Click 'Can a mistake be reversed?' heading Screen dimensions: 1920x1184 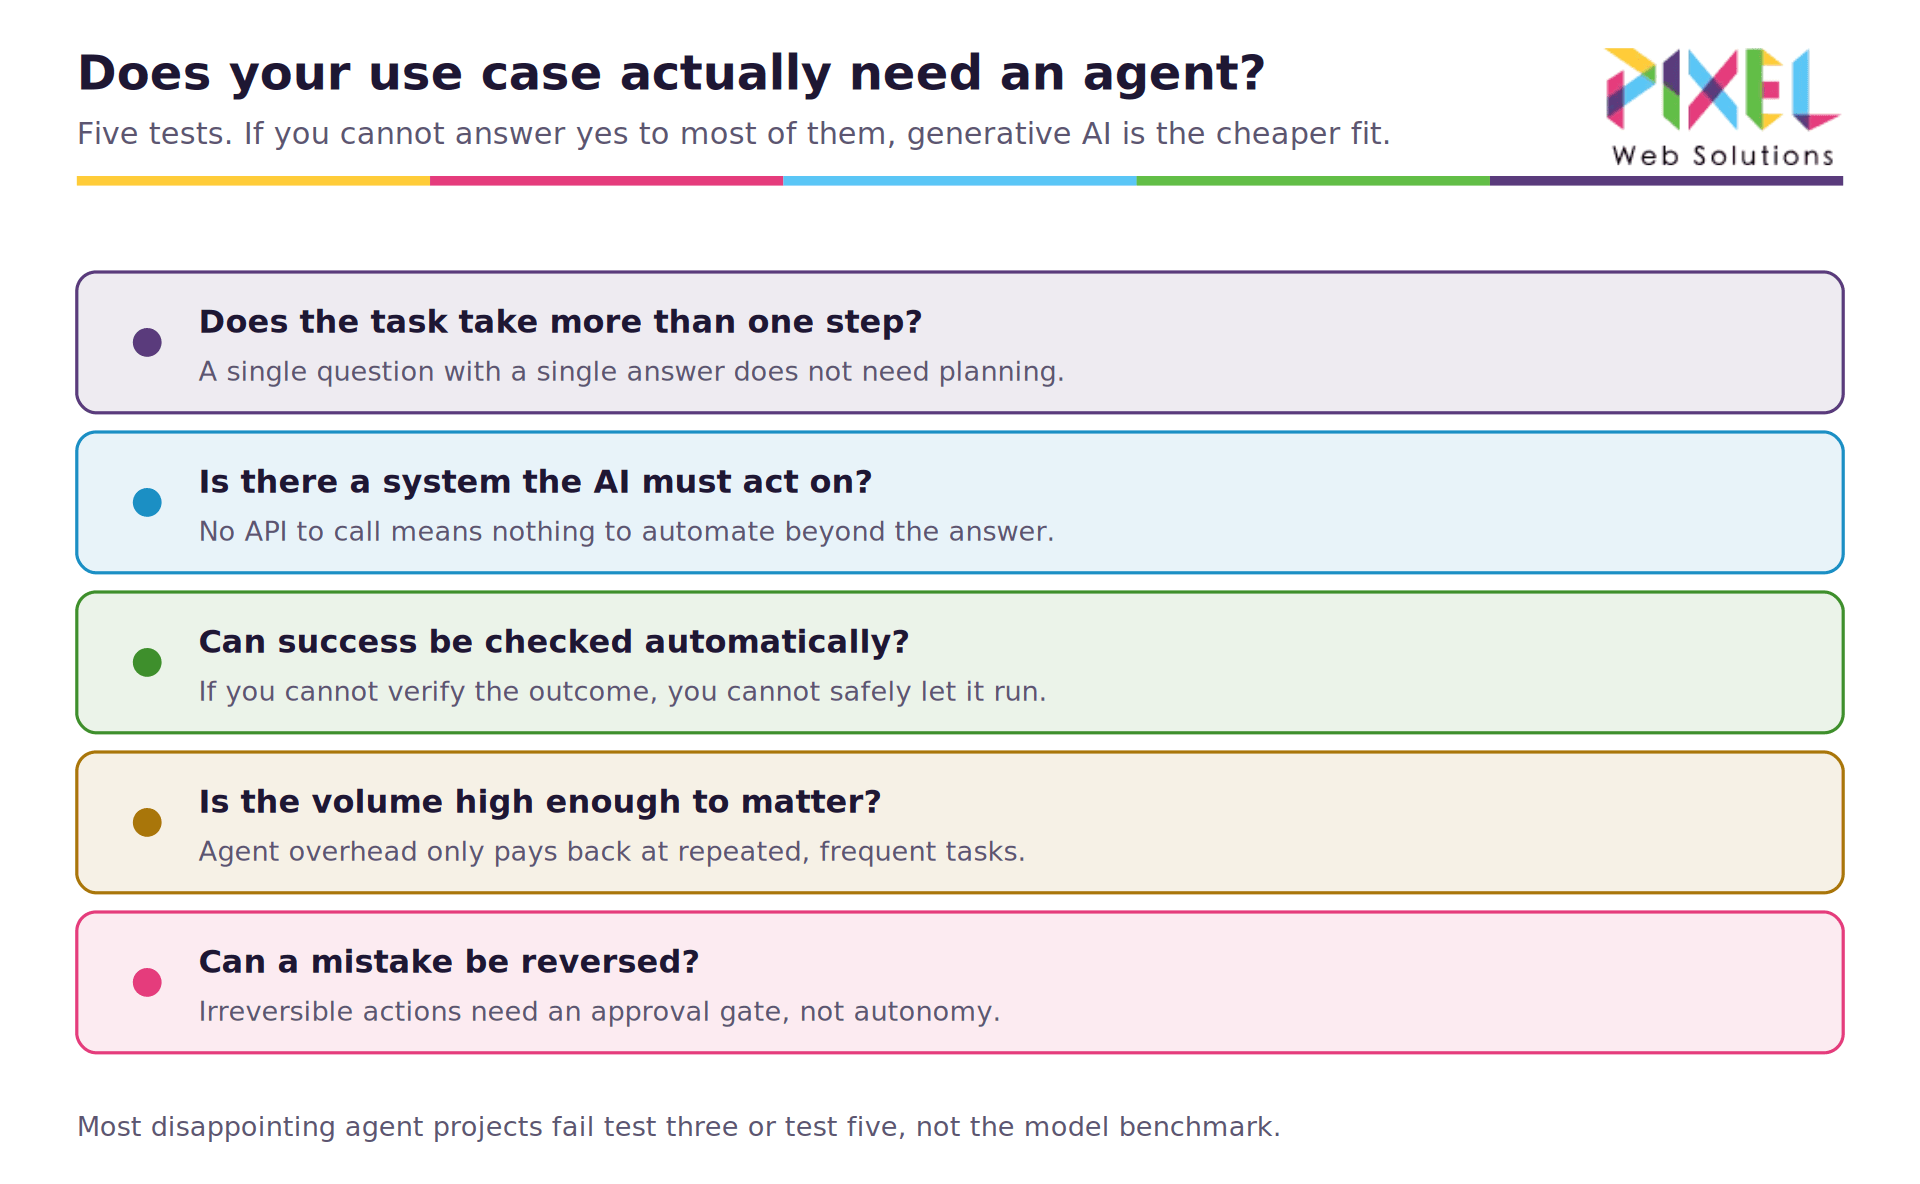pos(449,962)
